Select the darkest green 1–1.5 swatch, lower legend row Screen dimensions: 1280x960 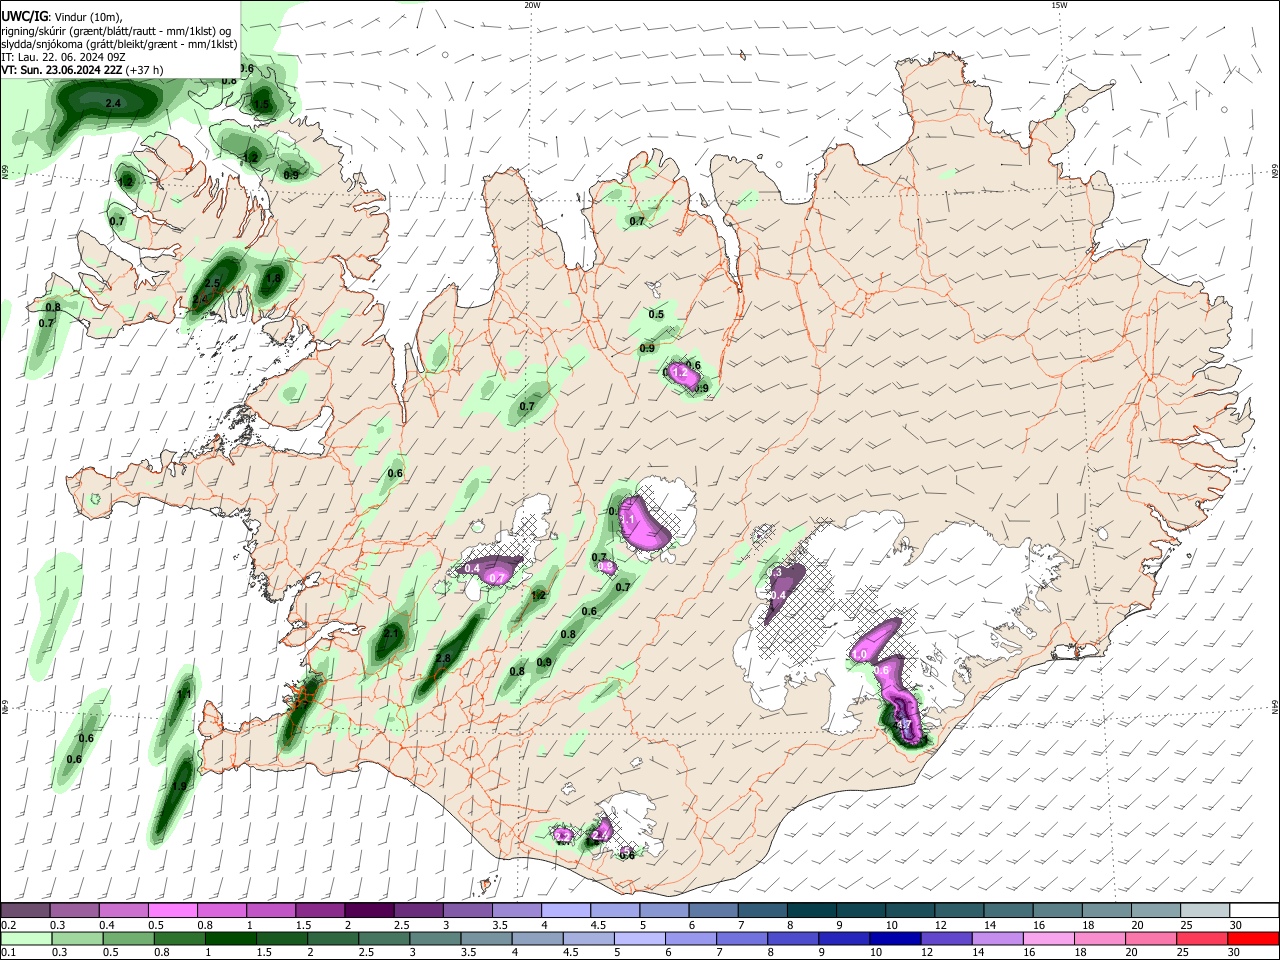[x=231, y=938]
